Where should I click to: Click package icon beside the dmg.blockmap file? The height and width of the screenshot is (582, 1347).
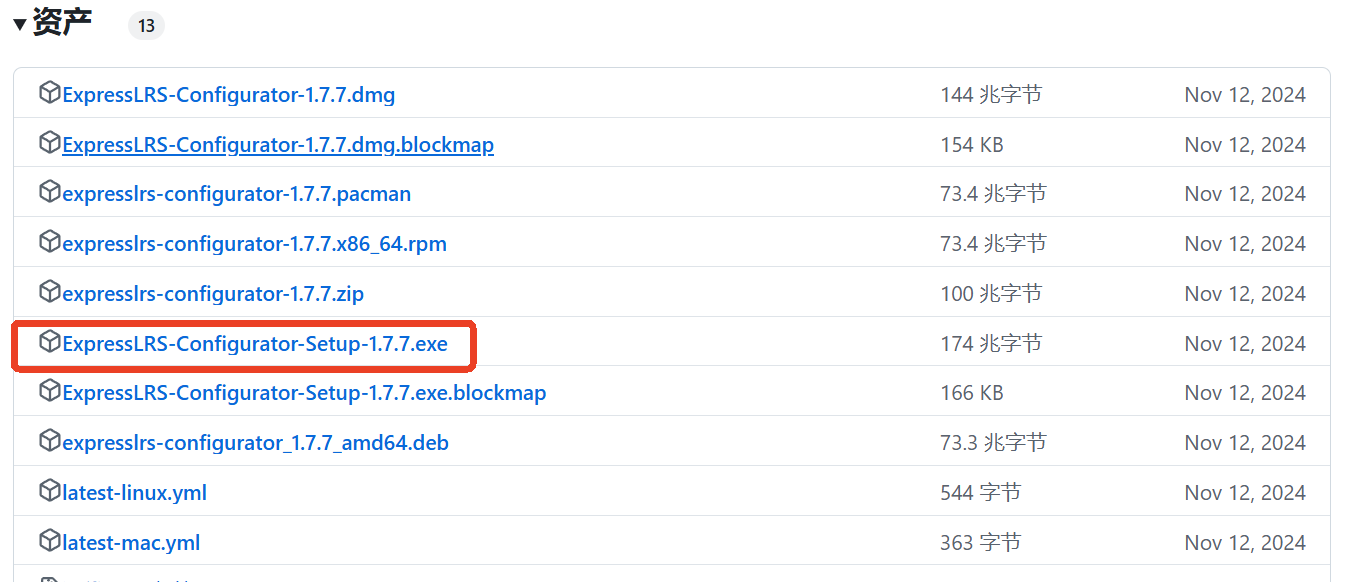[49, 143]
